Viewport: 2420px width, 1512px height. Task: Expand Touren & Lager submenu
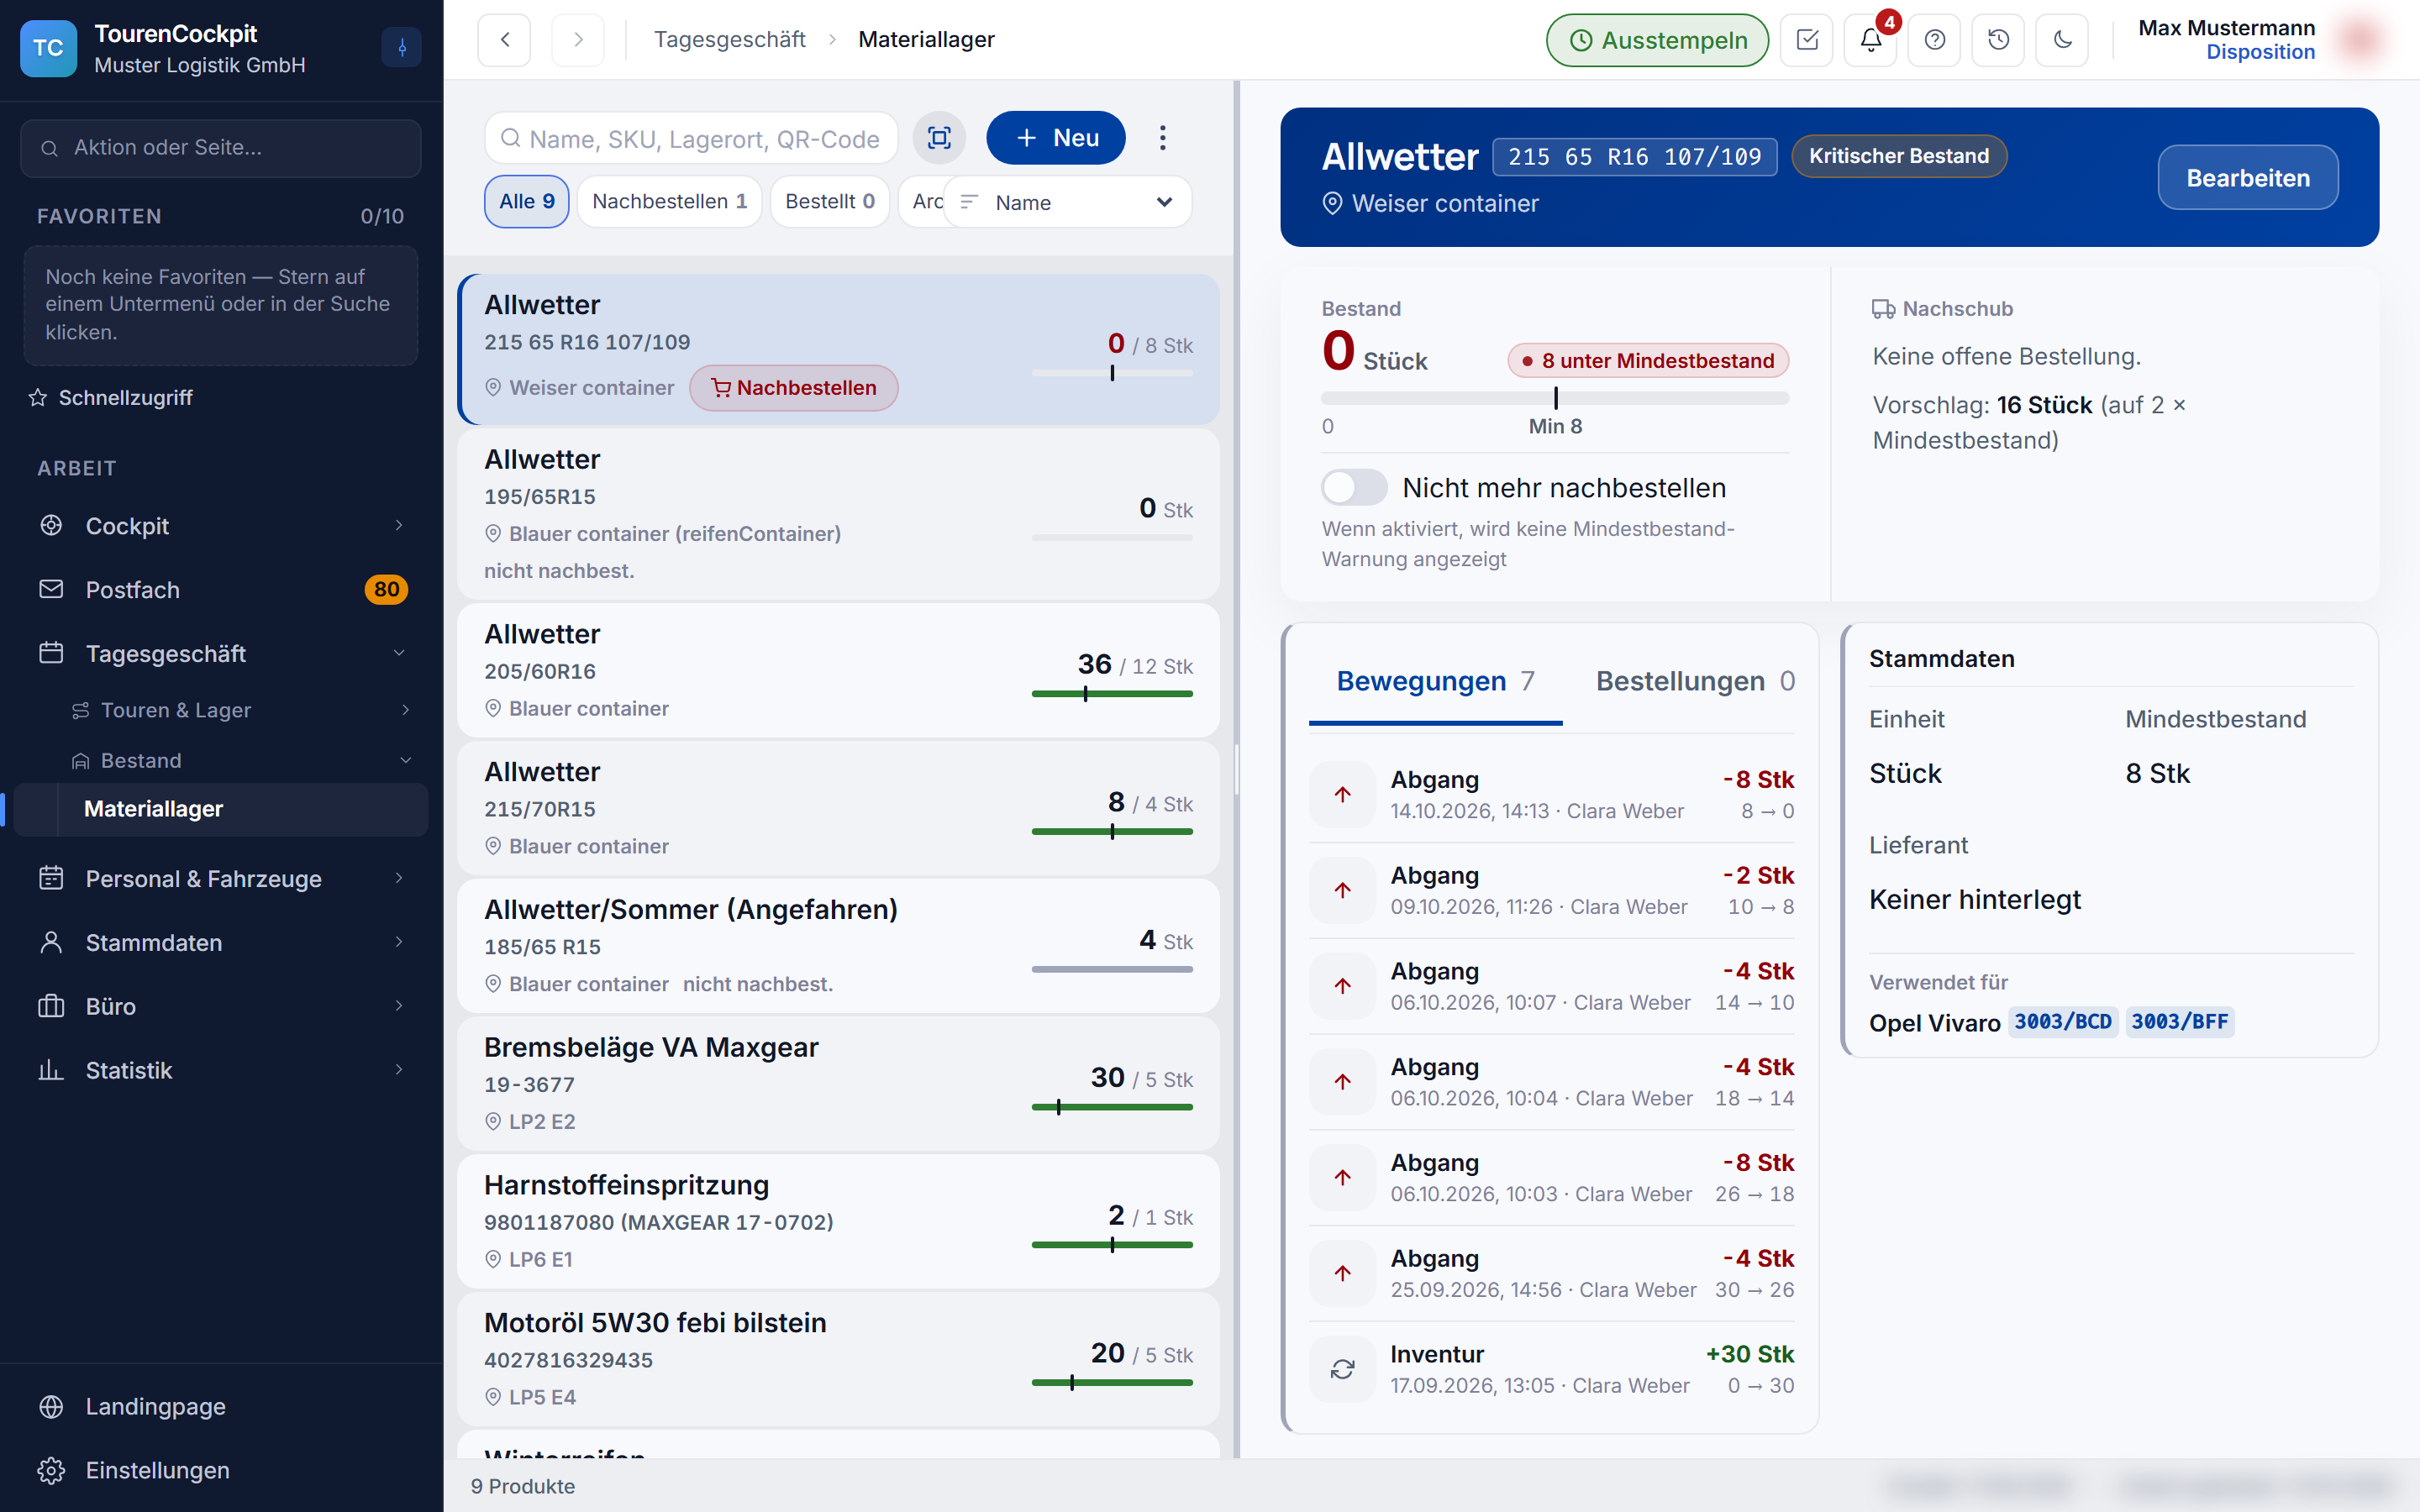[x=405, y=710]
